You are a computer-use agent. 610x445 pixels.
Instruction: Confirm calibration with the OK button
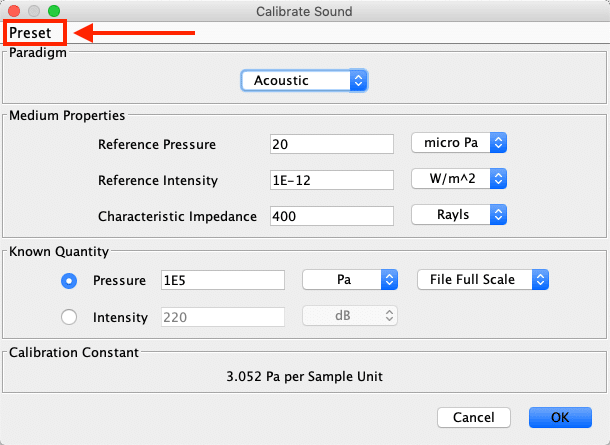click(x=560, y=417)
